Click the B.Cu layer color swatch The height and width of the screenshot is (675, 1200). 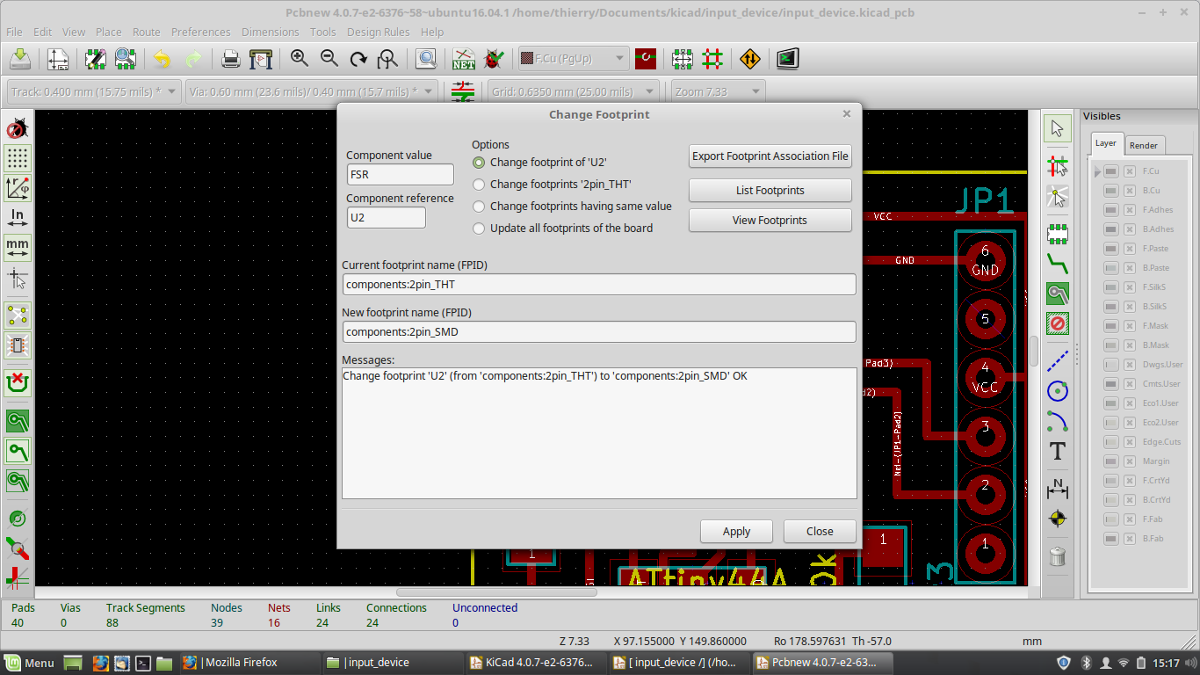click(x=1111, y=191)
